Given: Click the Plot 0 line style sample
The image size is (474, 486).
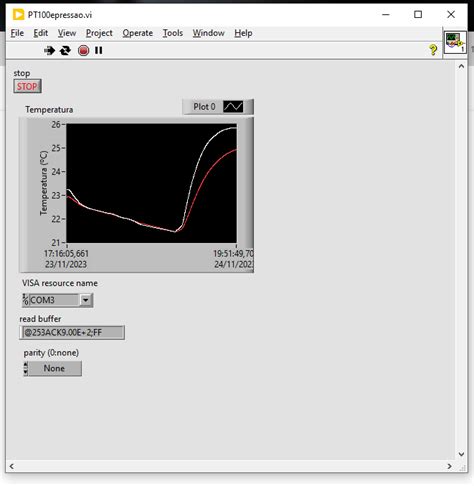Looking at the screenshot, I should click(x=233, y=107).
